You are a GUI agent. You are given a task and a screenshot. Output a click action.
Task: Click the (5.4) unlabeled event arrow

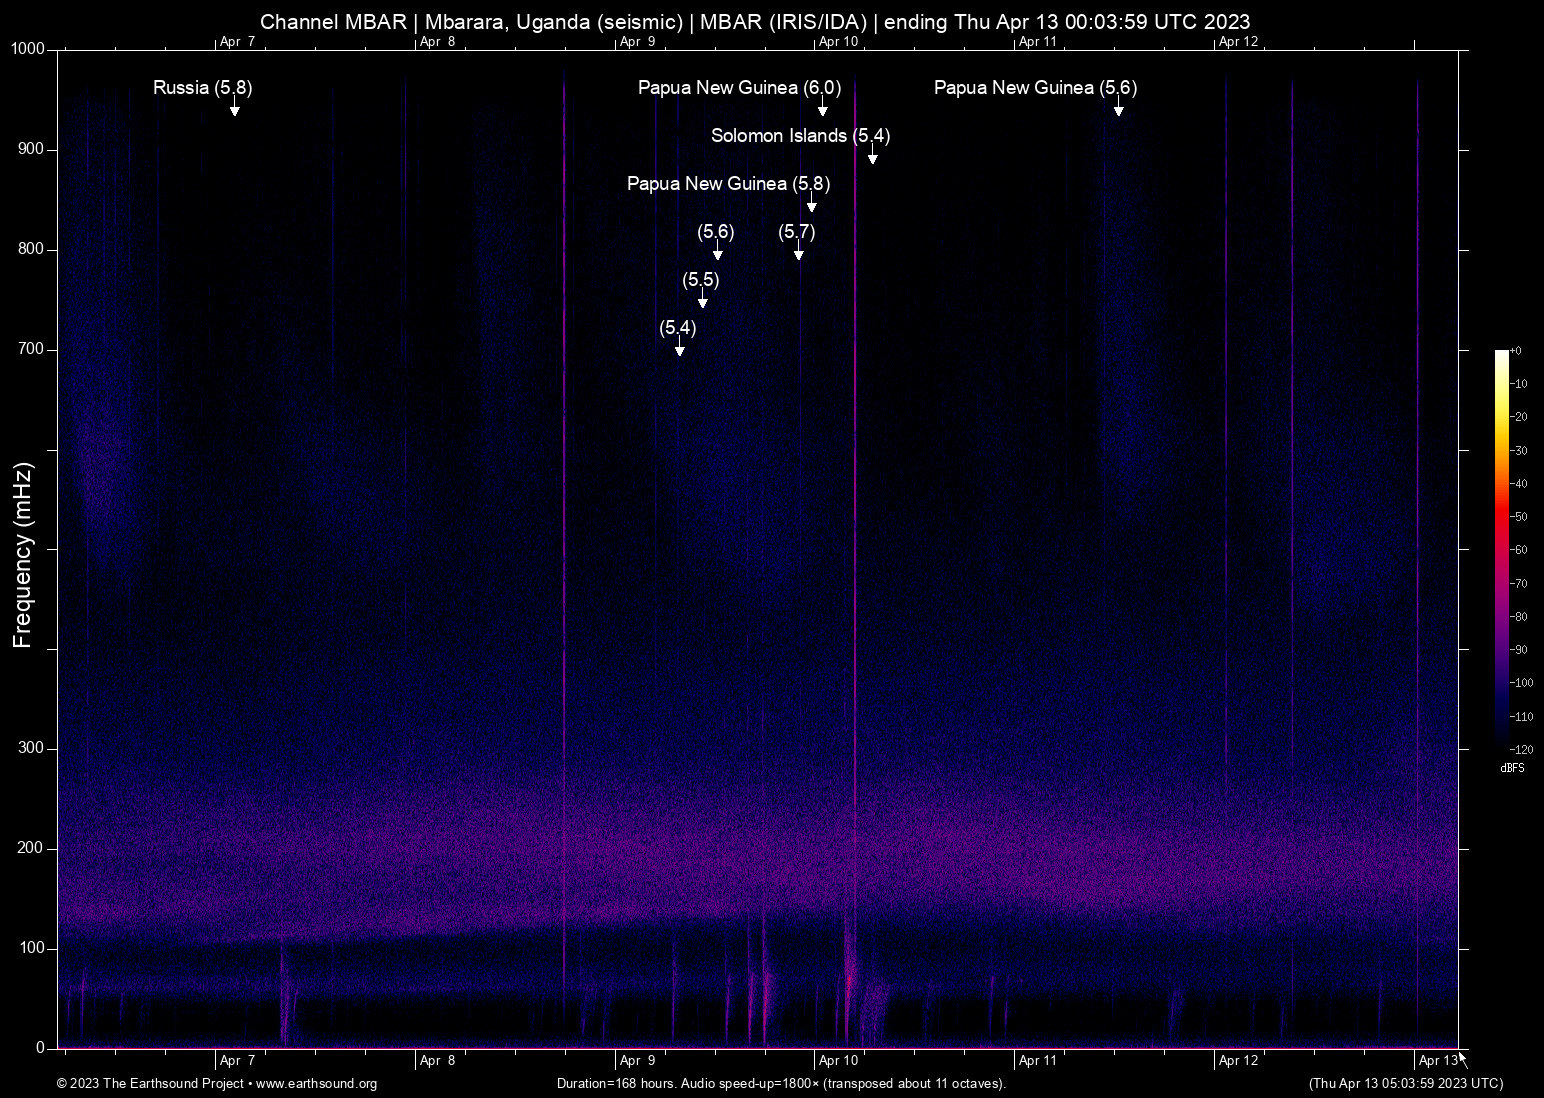679,347
